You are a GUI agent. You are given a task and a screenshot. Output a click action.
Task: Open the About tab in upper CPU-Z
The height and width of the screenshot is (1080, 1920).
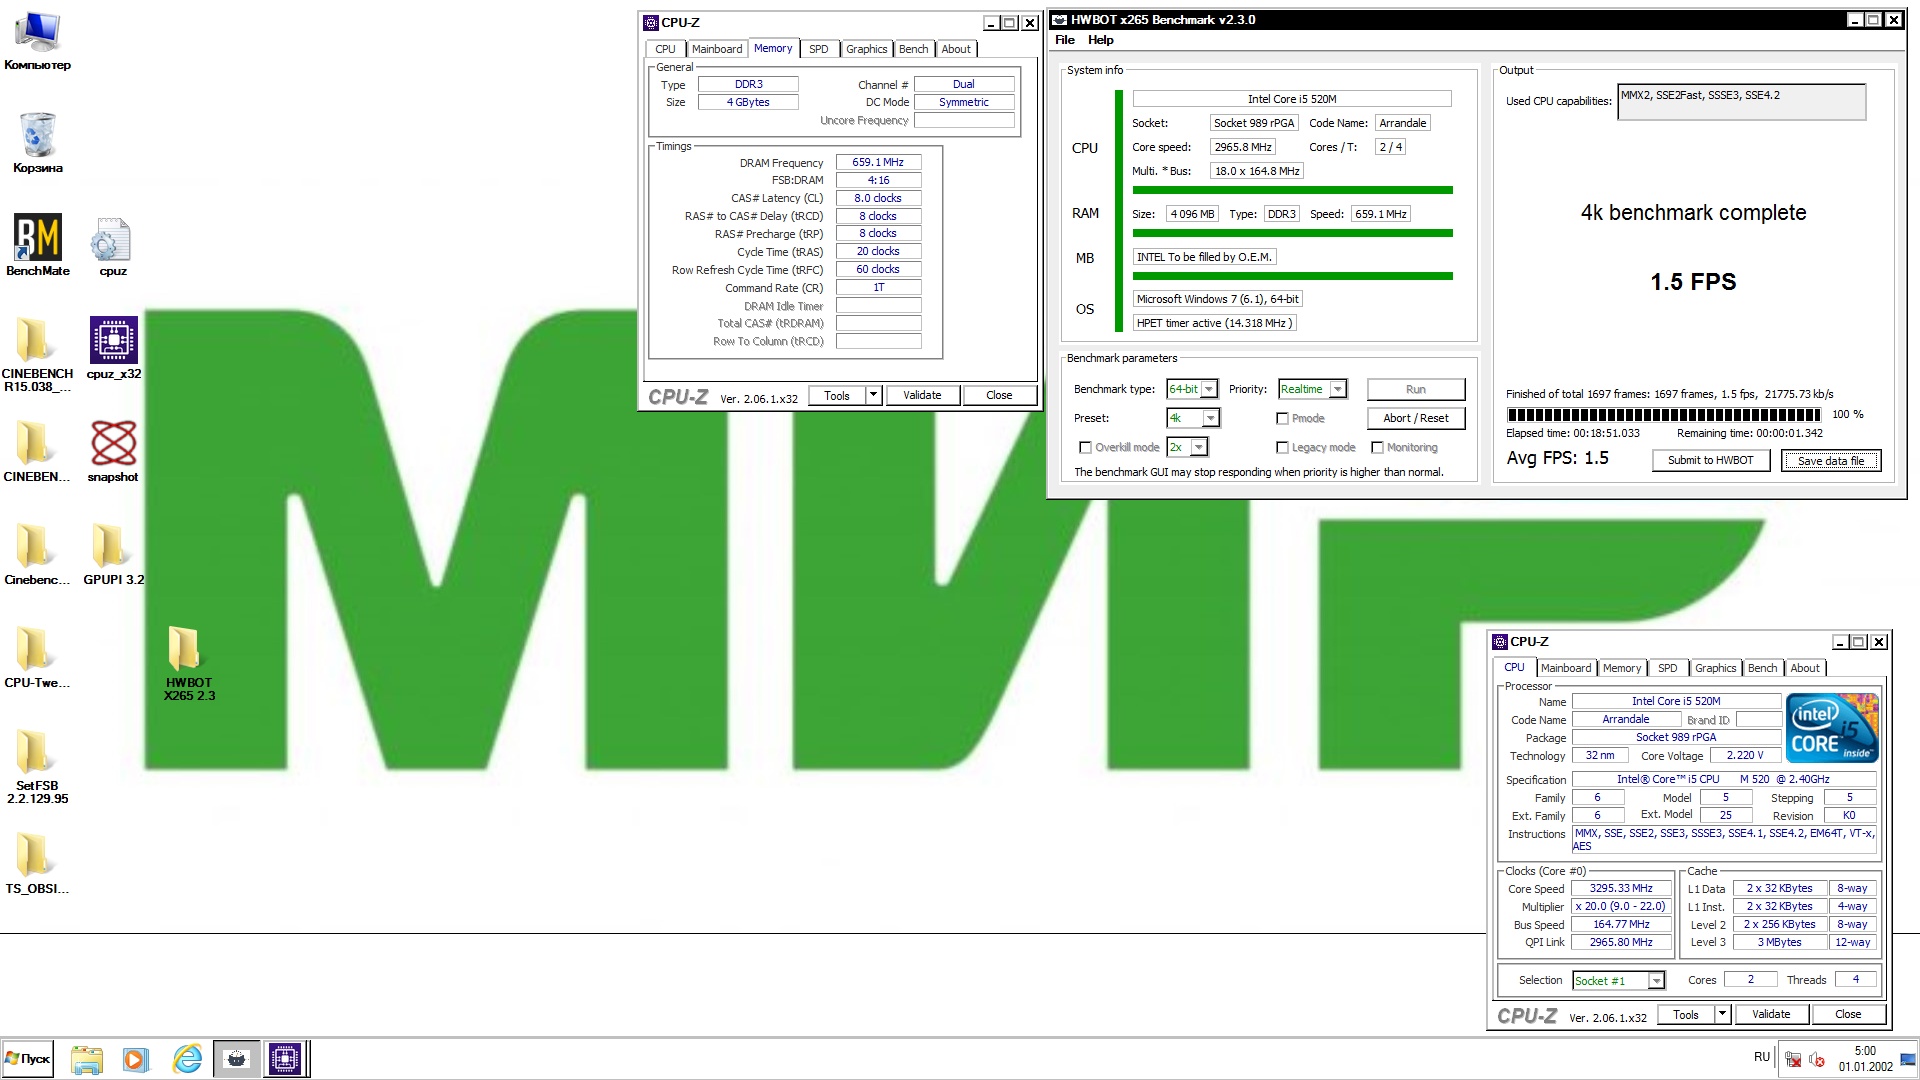(x=956, y=49)
